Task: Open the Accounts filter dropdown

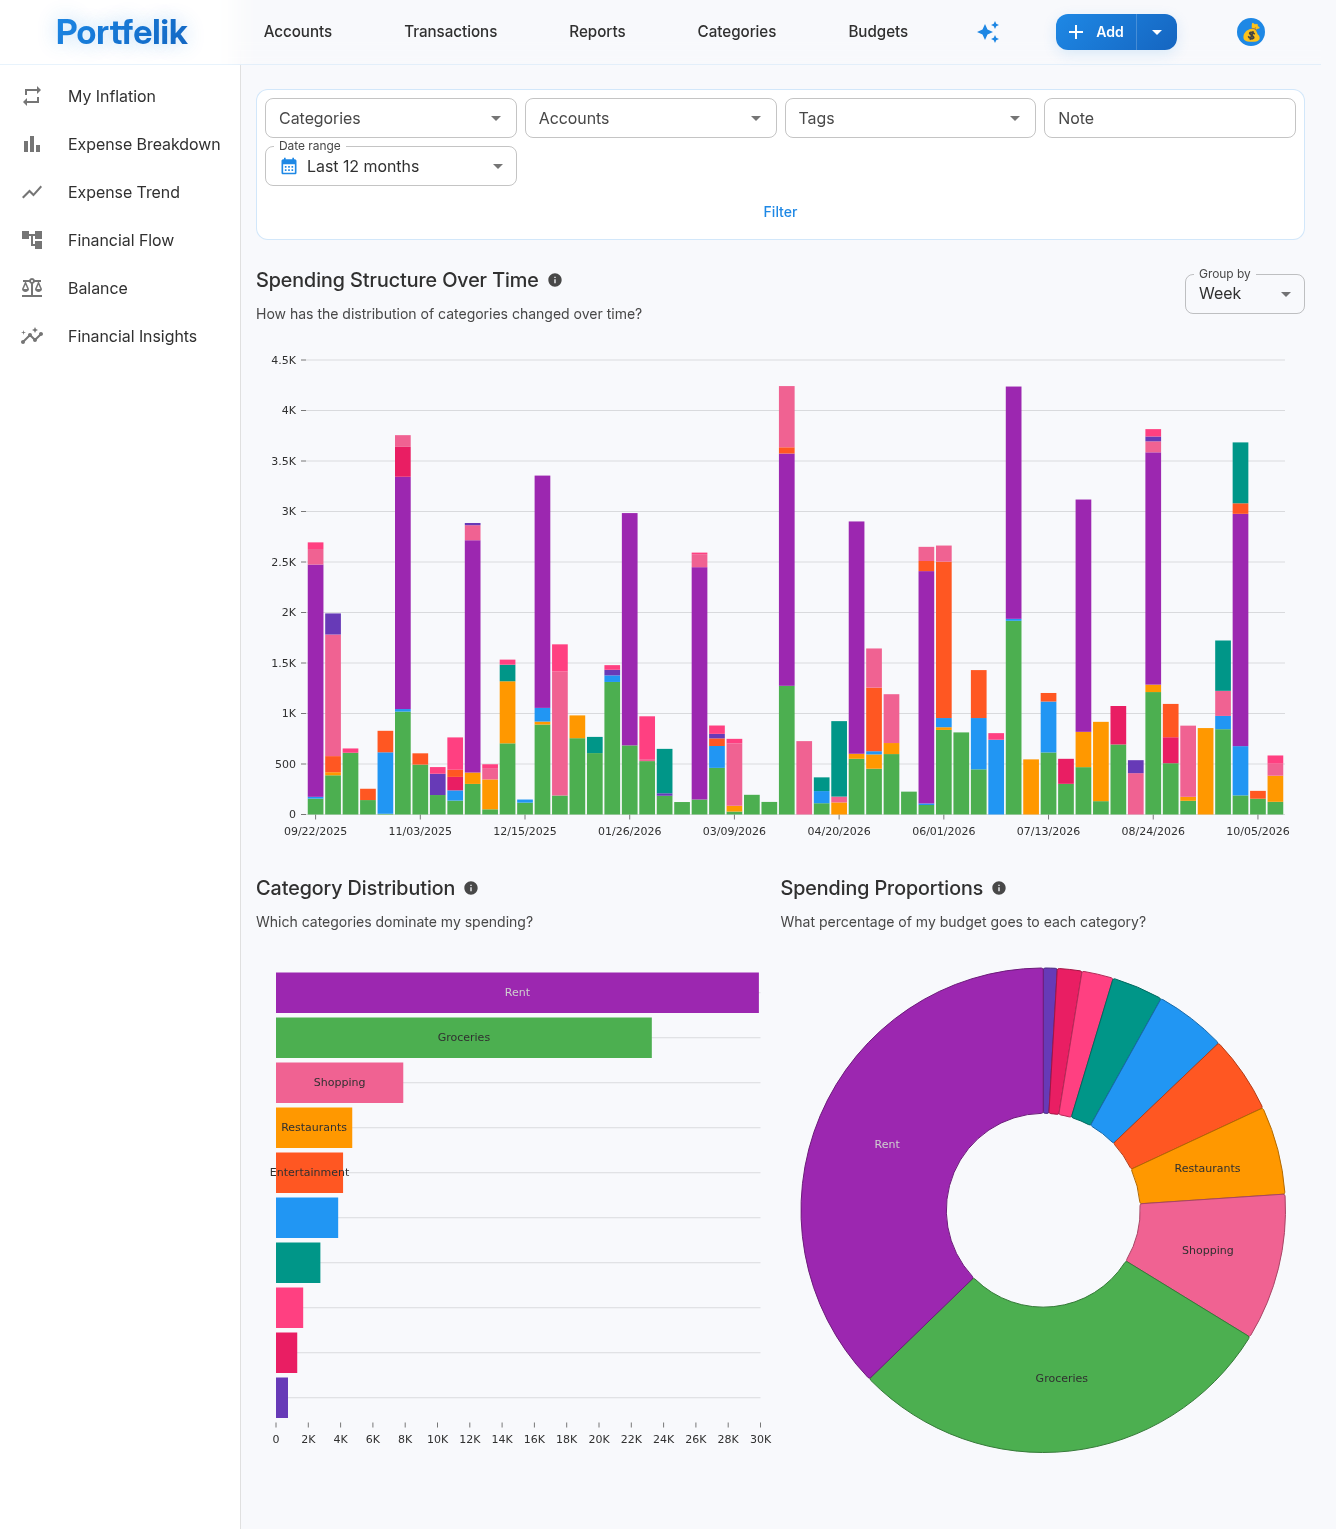Action: click(651, 118)
